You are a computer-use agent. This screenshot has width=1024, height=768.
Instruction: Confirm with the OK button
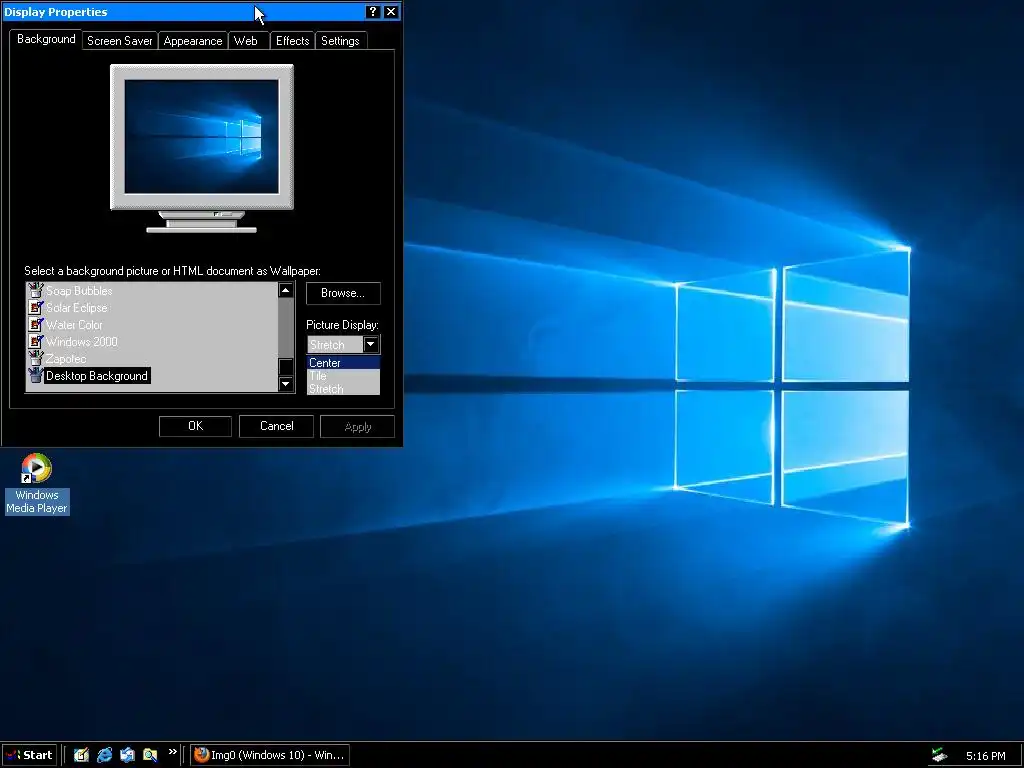click(195, 426)
